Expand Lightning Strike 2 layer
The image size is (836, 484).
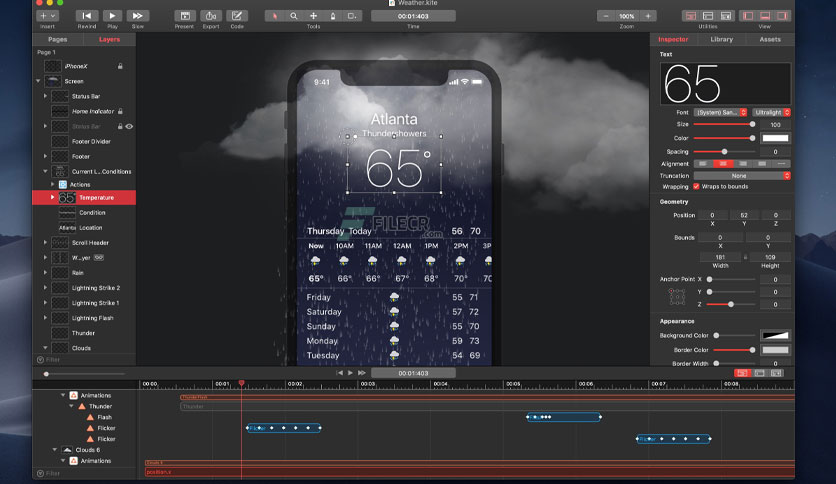click(45, 288)
